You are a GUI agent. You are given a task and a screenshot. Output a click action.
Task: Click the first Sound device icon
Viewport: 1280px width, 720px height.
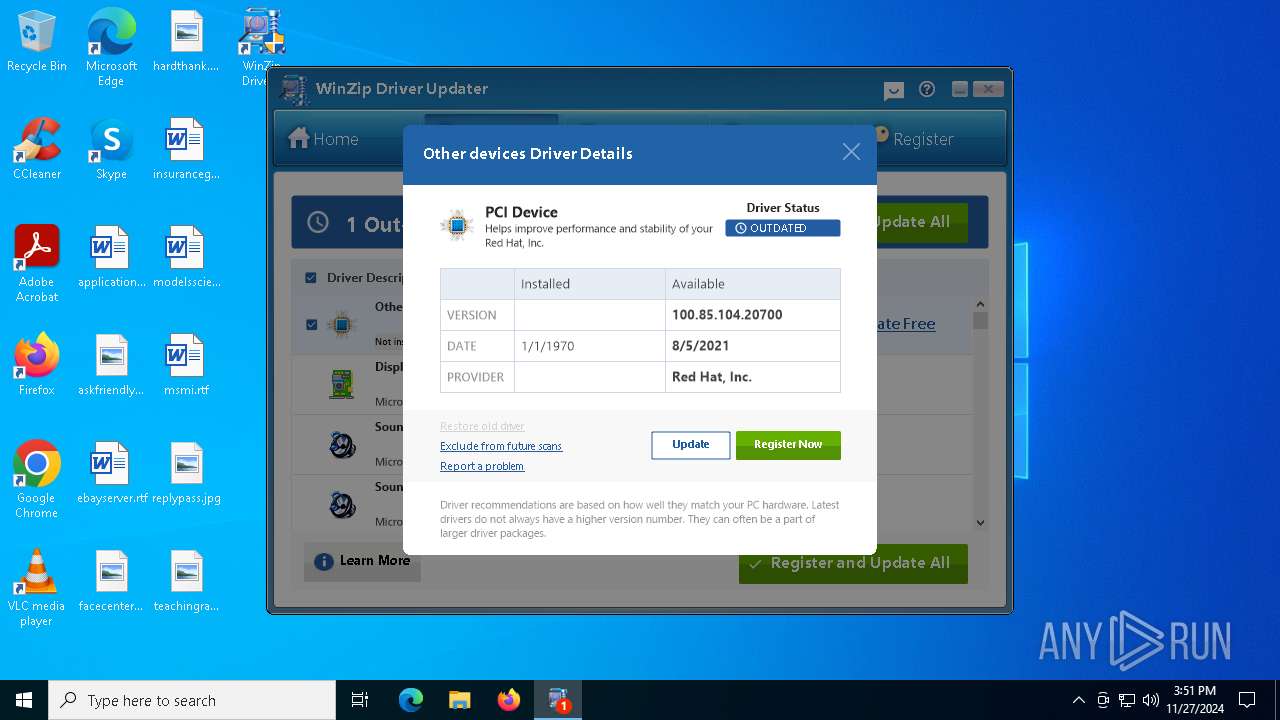[x=342, y=444]
